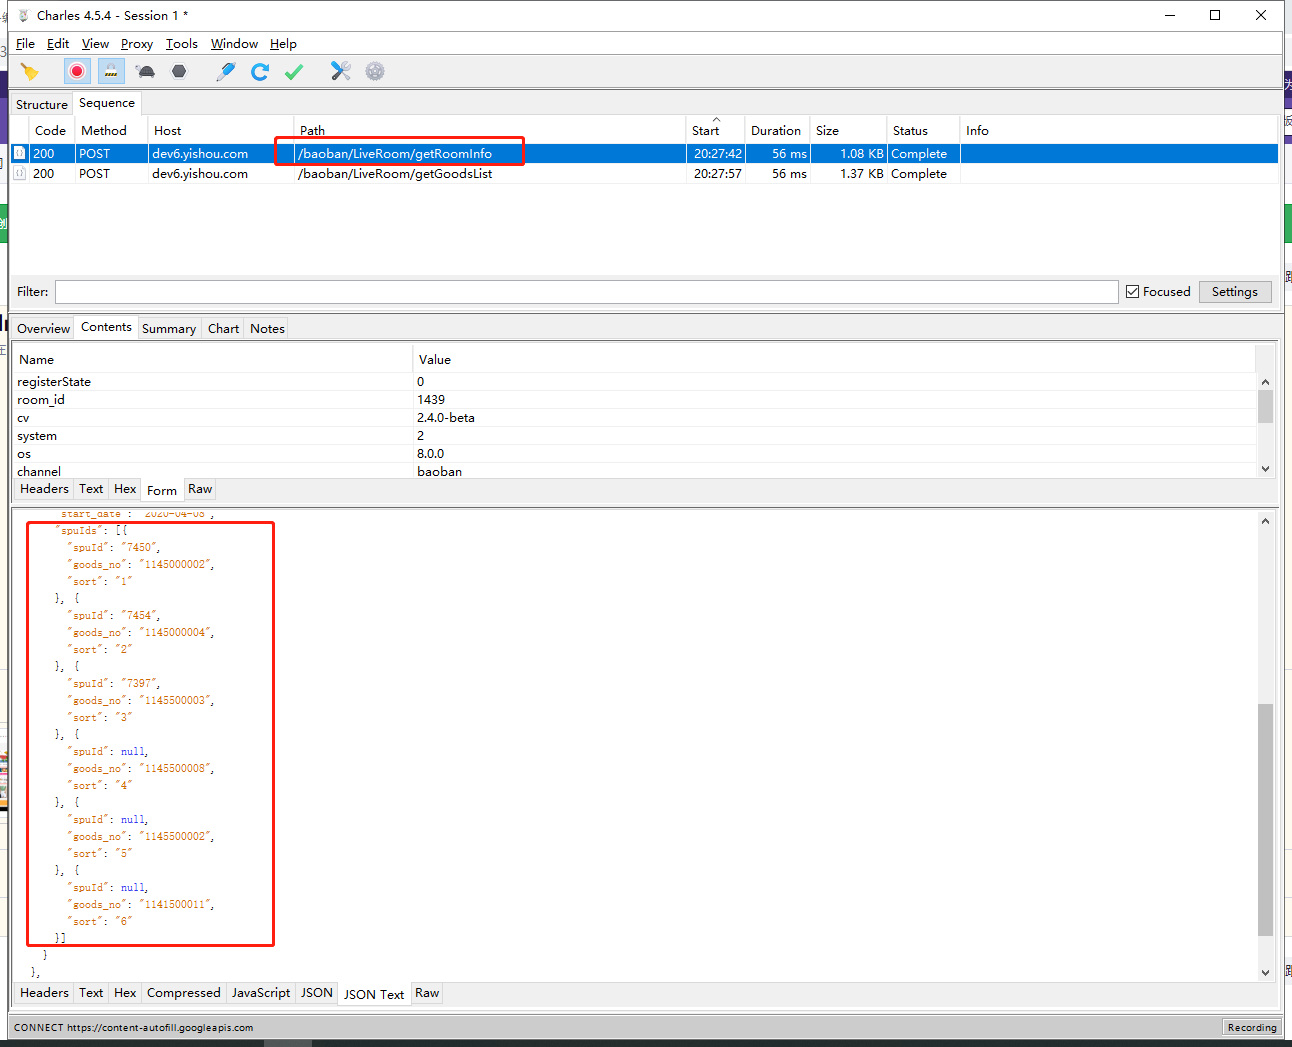The image size is (1292, 1047).
Task: Select the request Hex tab
Action: click(x=125, y=489)
